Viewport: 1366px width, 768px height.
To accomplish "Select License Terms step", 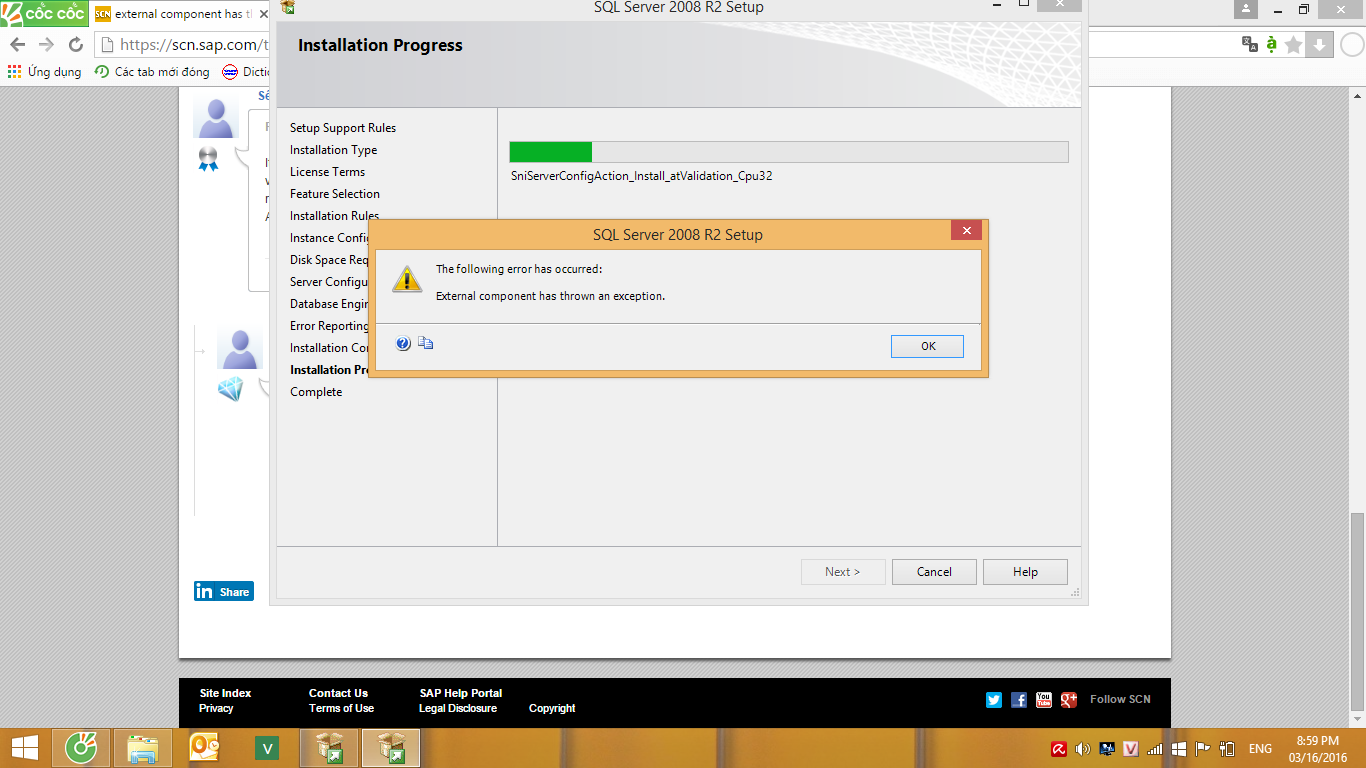I will coord(328,172).
